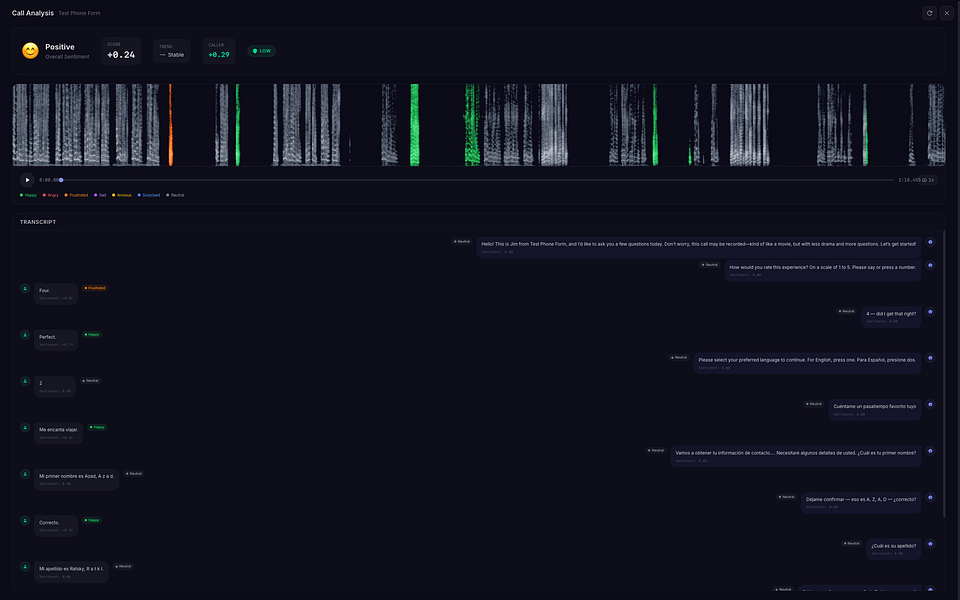Click the playback progress slider handle

[x=61, y=180]
